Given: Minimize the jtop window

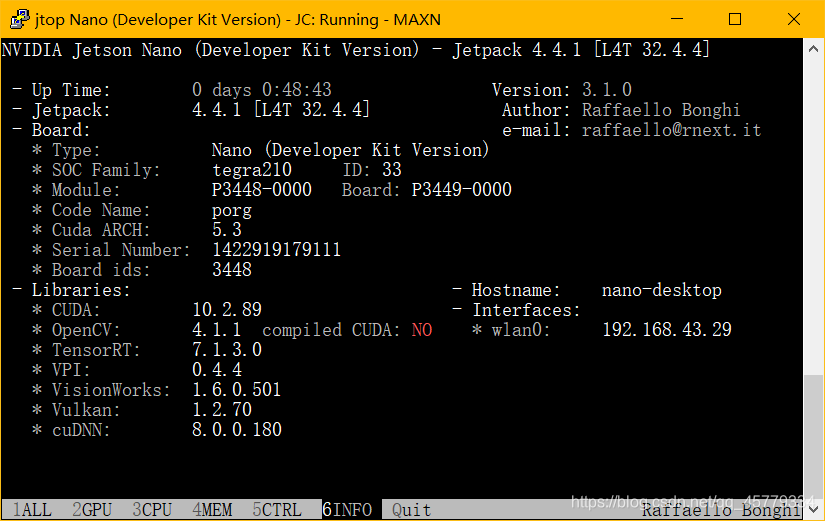Looking at the screenshot, I should 677,19.
